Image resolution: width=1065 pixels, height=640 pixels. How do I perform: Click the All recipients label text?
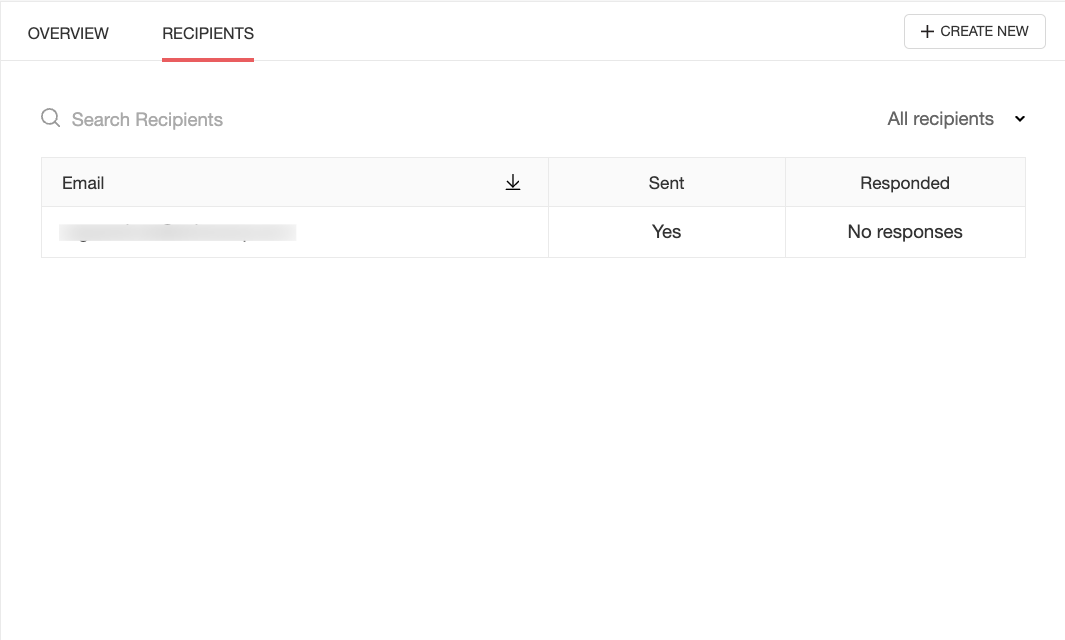point(940,119)
